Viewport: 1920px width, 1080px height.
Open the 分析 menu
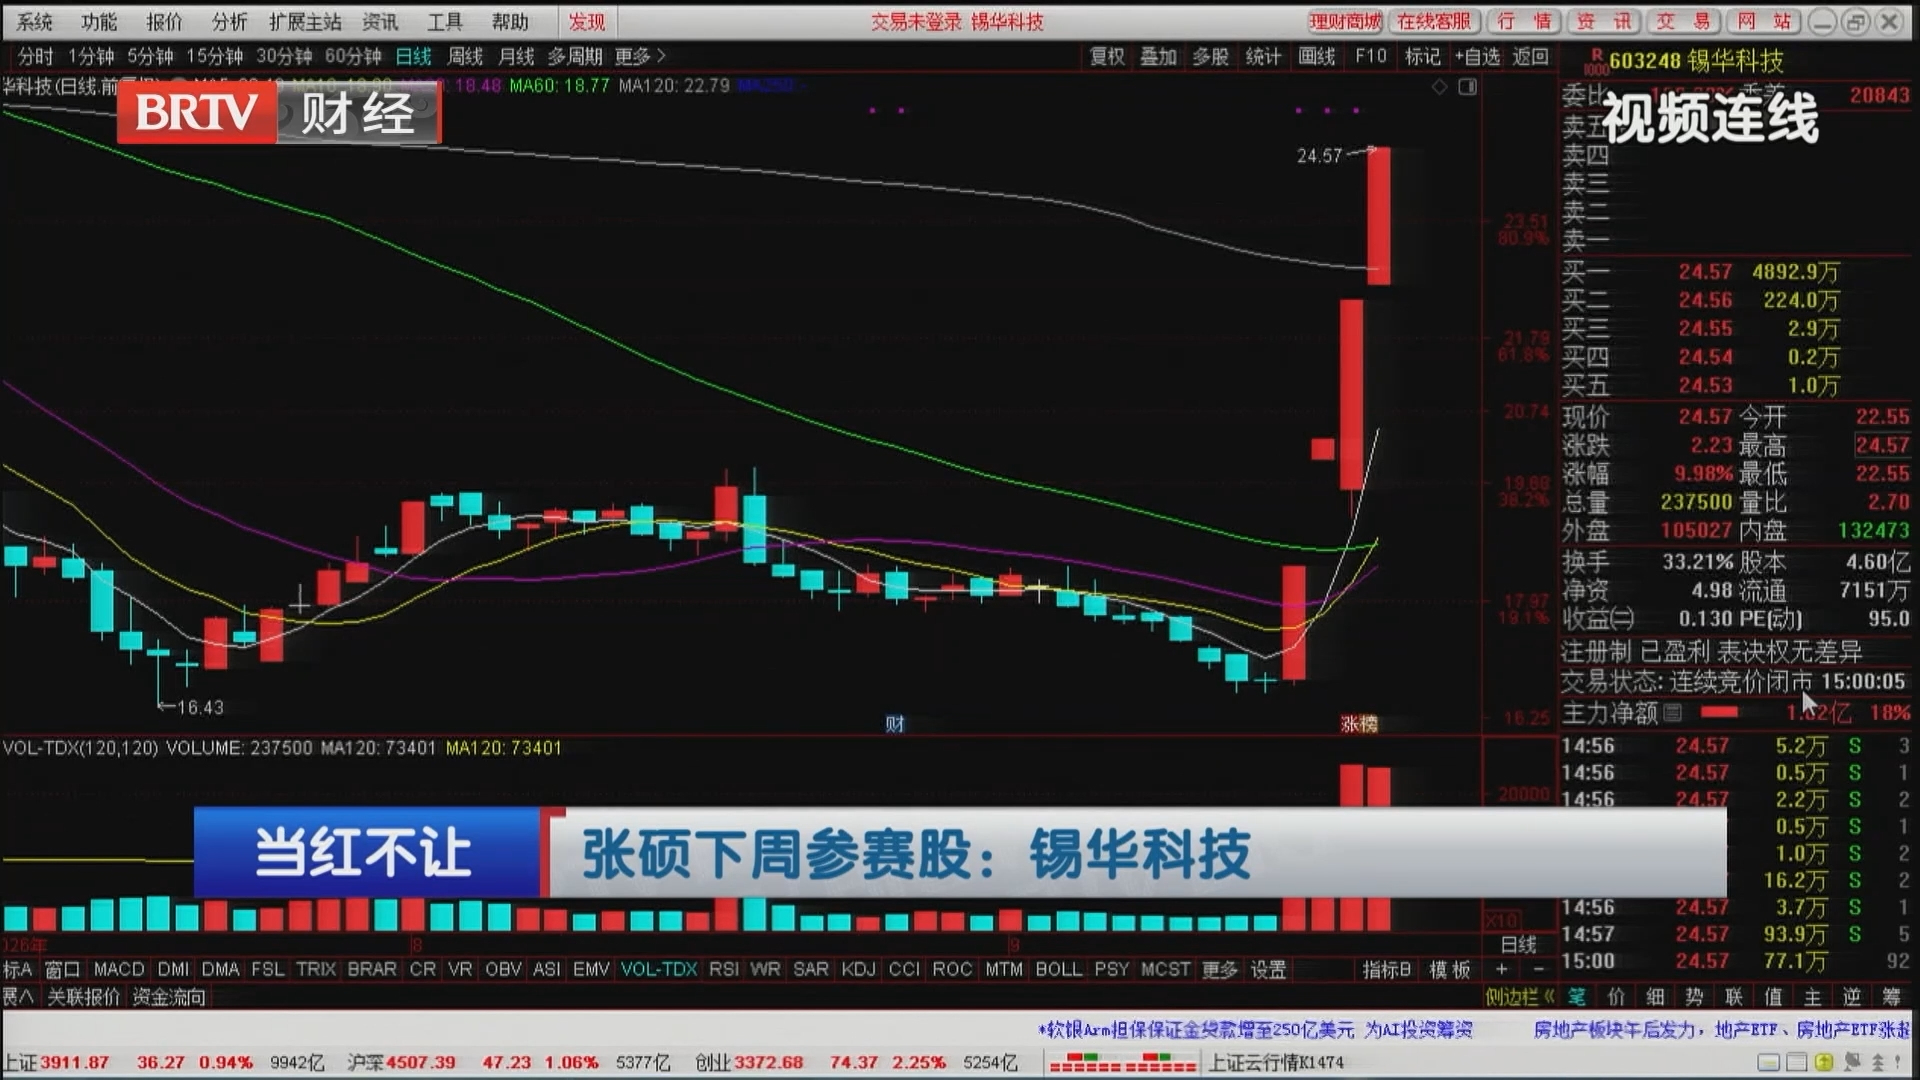click(x=229, y=21)
